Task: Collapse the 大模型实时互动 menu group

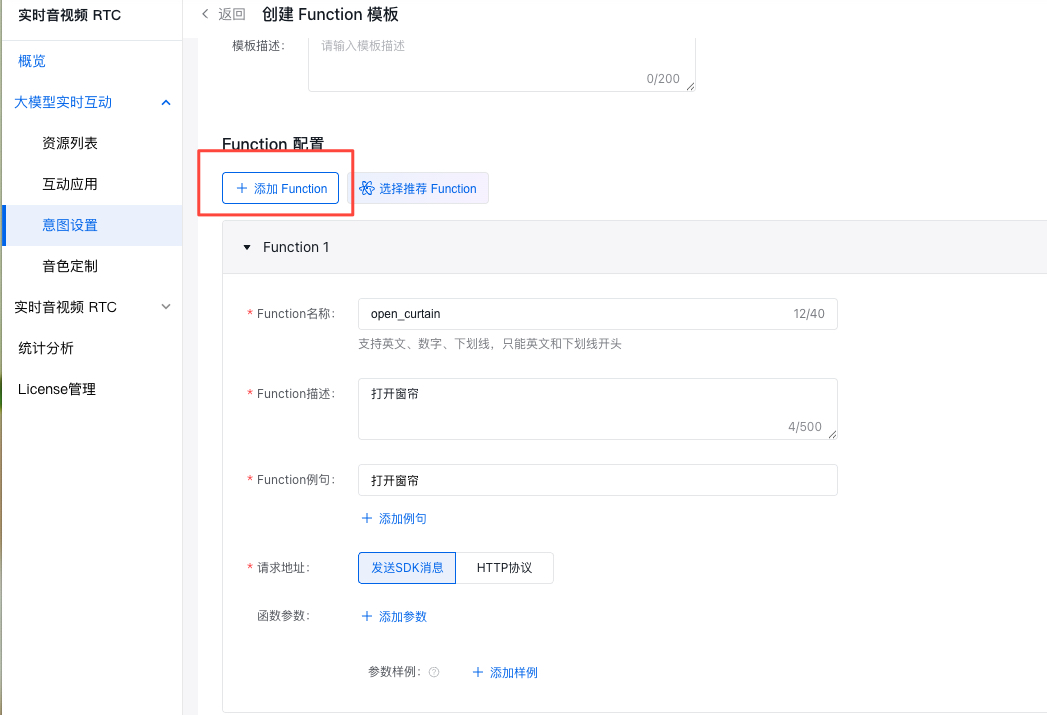Action: tap(166, 102)
